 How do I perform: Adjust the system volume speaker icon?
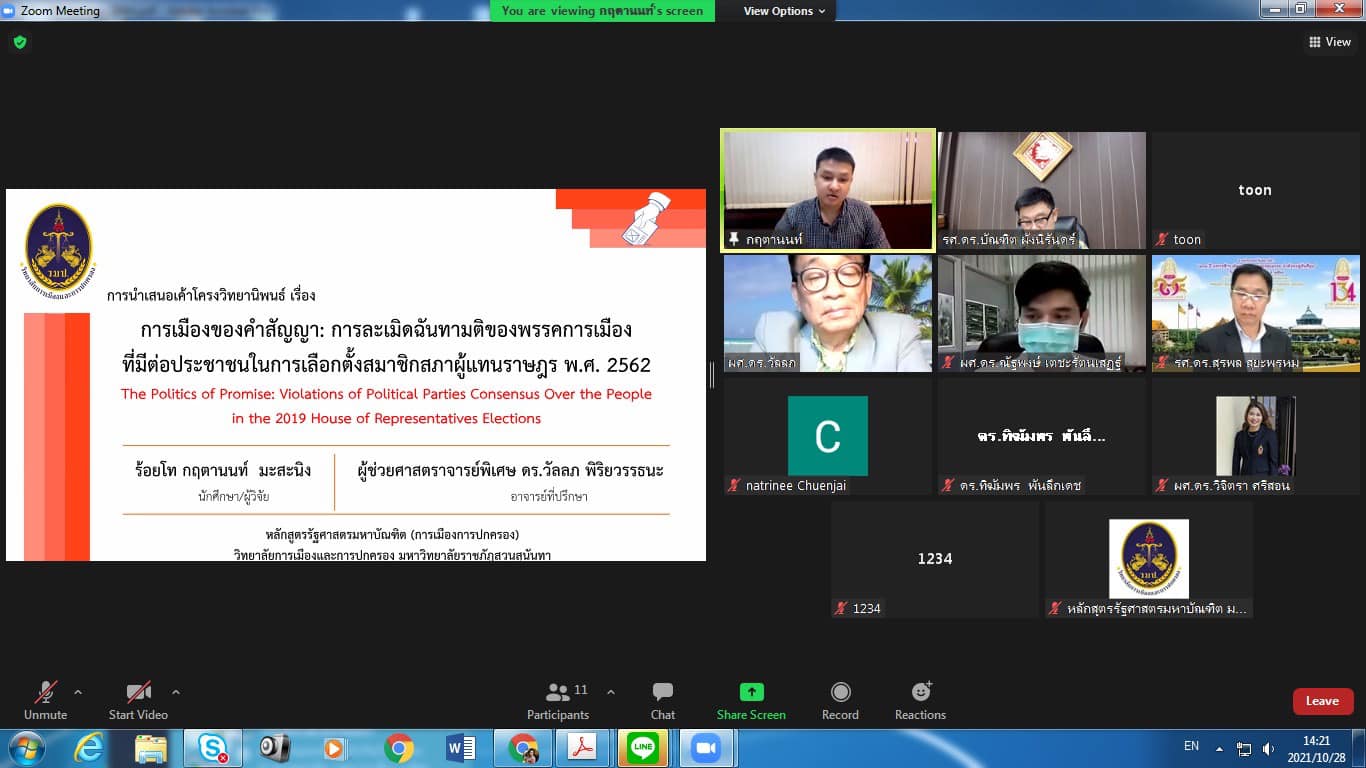pyautogui.click(x=1269, y=748)
